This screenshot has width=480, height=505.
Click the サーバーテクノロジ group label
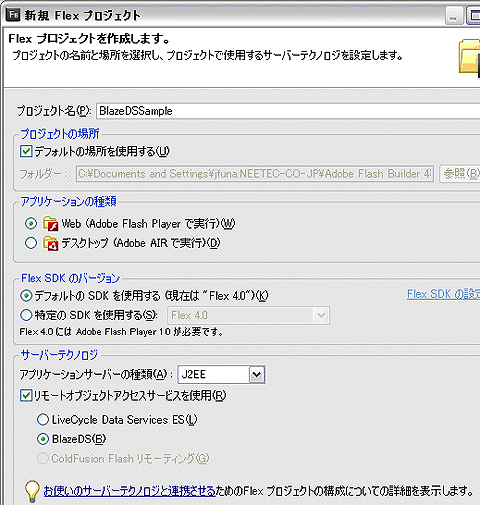point(59,355)
